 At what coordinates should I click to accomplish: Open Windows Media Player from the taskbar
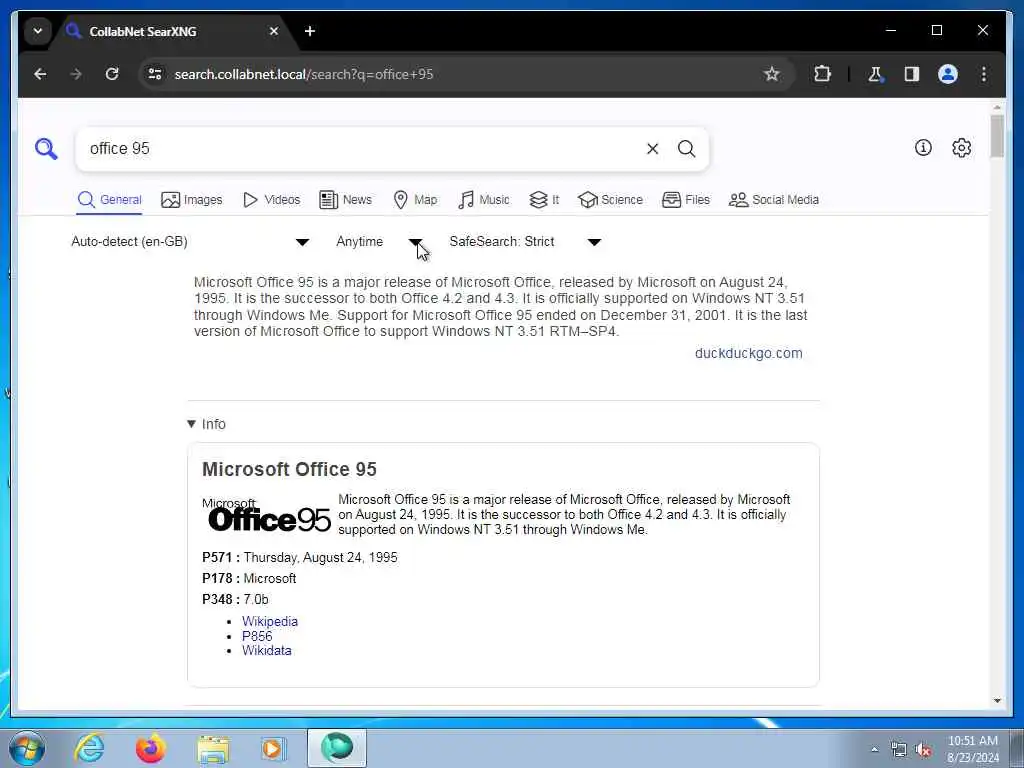(x=274, y=748)
